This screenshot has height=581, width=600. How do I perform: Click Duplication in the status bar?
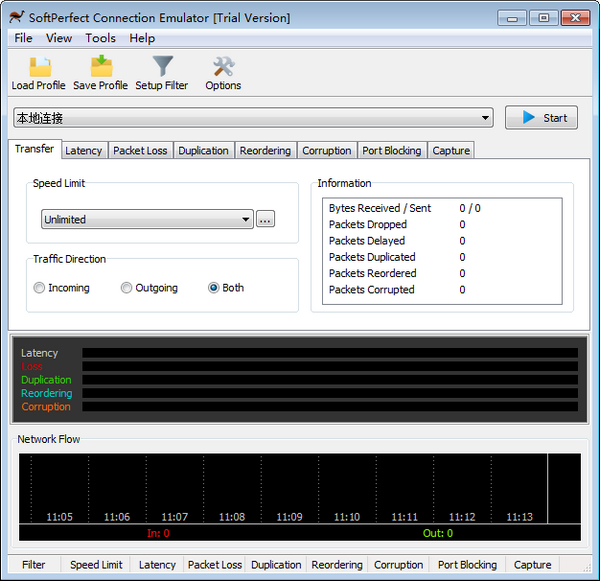point(276,565)
